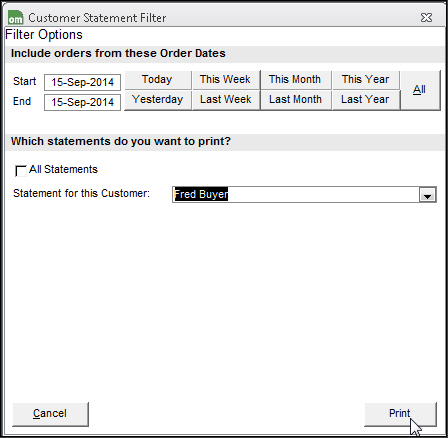The image size is (448, 438).
Task: Open the customer dropdown arrow
Action: pos(427,195)
